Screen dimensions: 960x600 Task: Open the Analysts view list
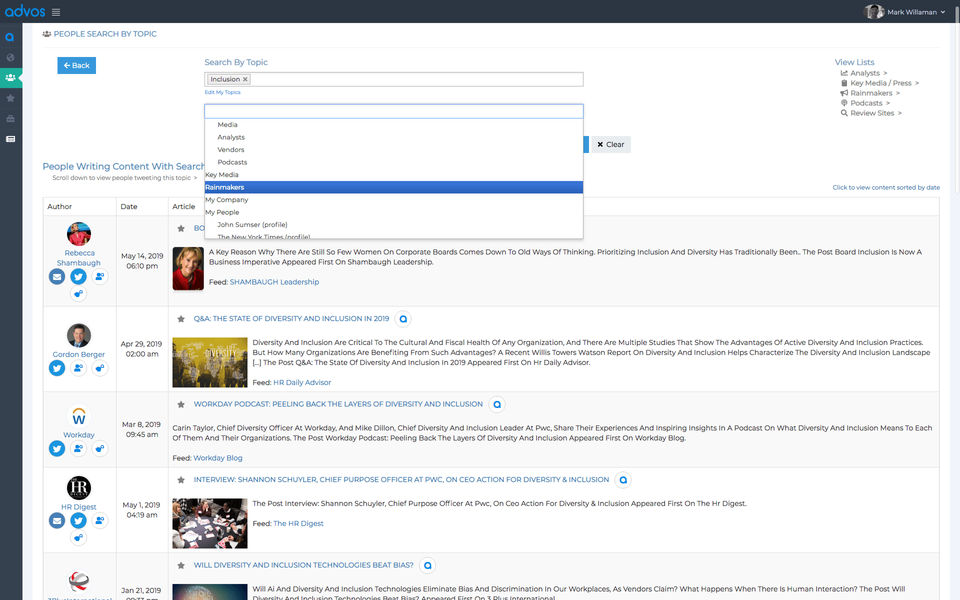pyautogui.click(x=864, y=73)
